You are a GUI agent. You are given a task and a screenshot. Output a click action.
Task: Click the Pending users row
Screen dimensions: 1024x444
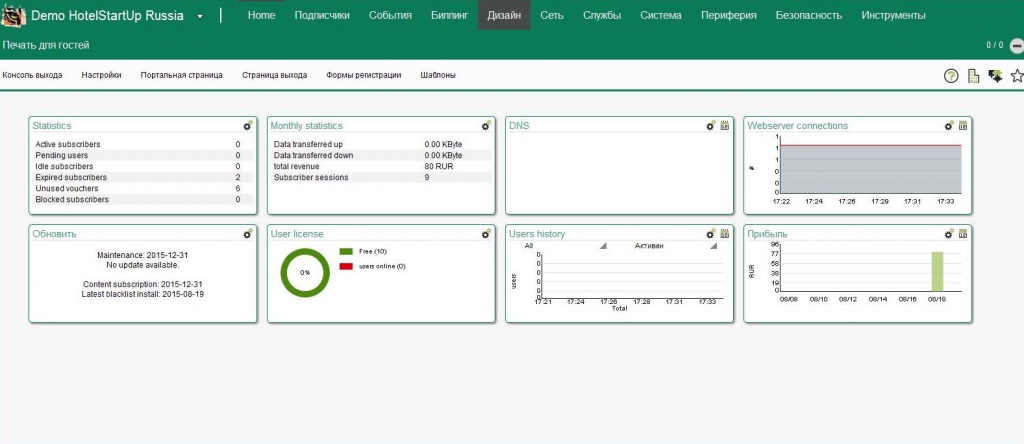pos(142,155)
